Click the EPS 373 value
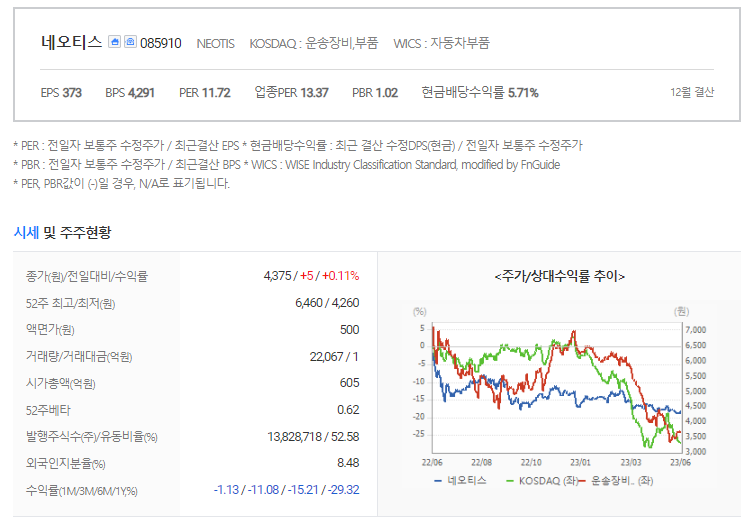The height and width of the screenshot is (522, 752). [x=61, y=93]
